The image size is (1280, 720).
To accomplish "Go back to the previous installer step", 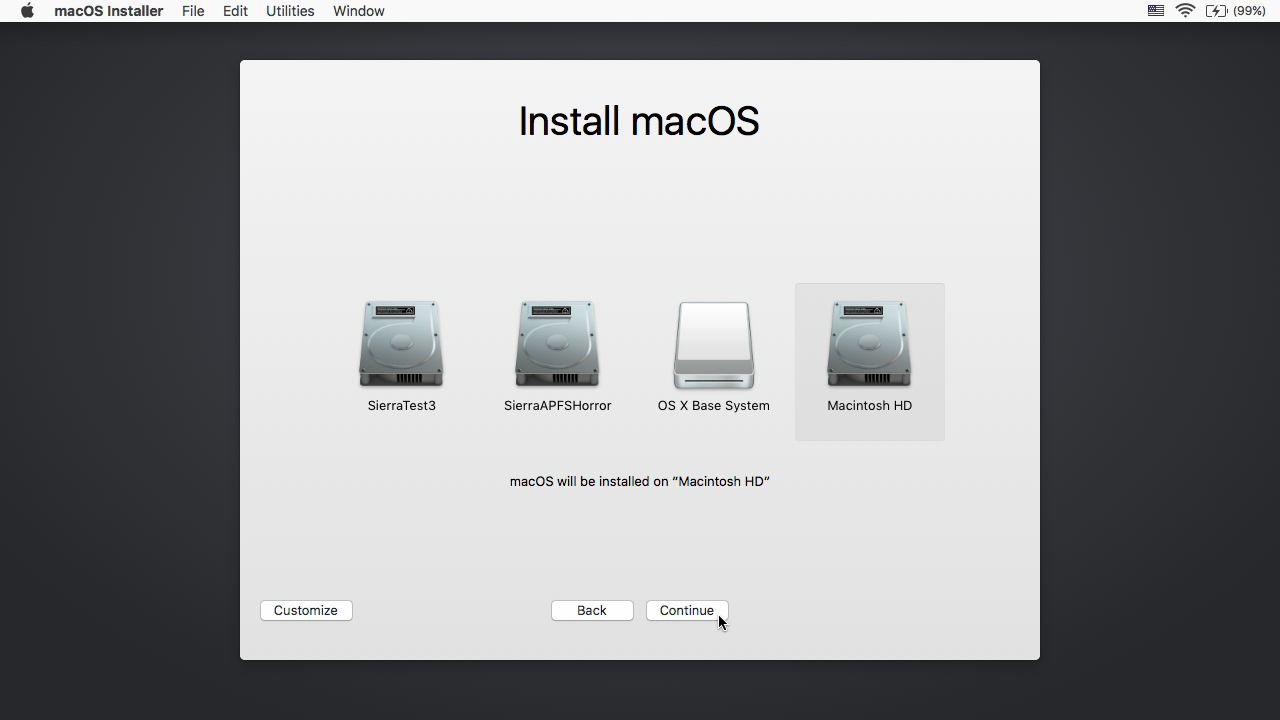I will click(x=591, y=610).
